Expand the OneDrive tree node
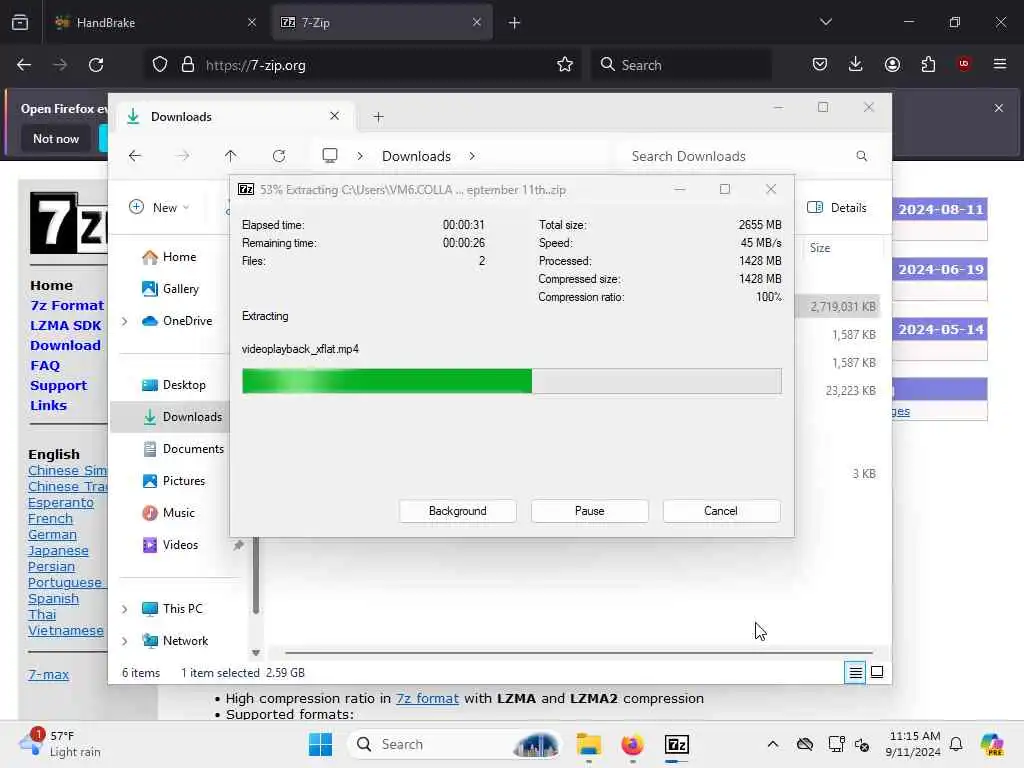Viewport: 1024px width, 768px height. pyautogui.click(x=125, y=321)
